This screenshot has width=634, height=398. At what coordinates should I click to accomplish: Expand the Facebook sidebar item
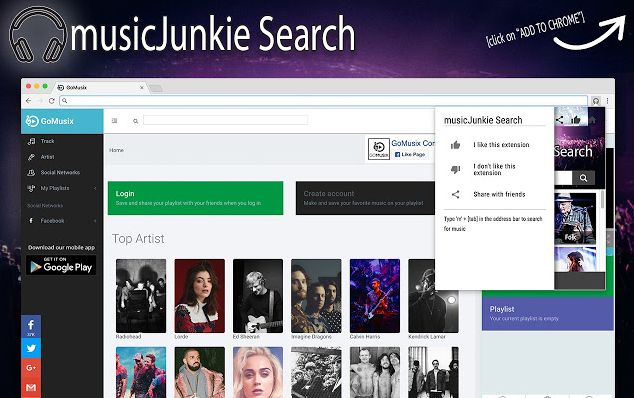tap(62, 221)
